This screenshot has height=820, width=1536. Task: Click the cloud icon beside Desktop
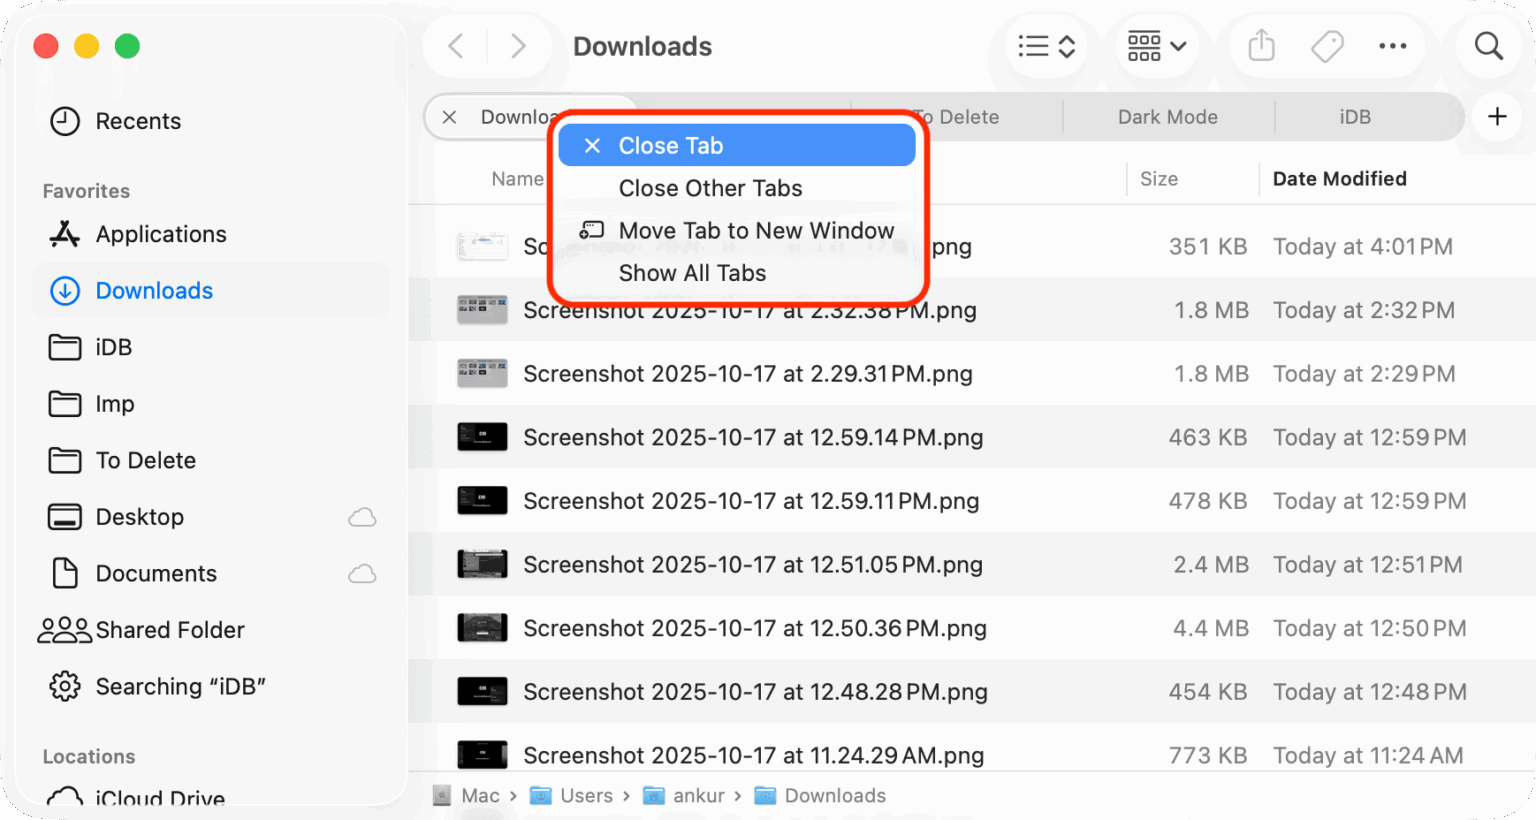362,517
